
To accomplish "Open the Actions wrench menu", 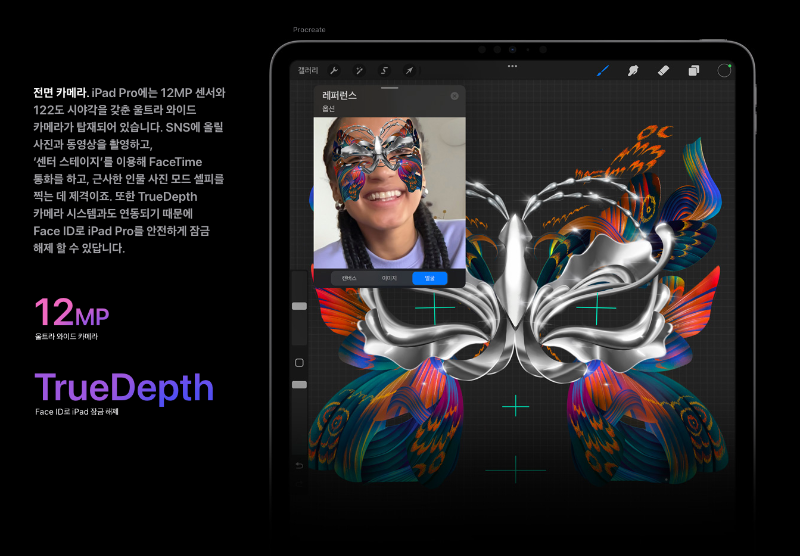I will coord(334,70).
